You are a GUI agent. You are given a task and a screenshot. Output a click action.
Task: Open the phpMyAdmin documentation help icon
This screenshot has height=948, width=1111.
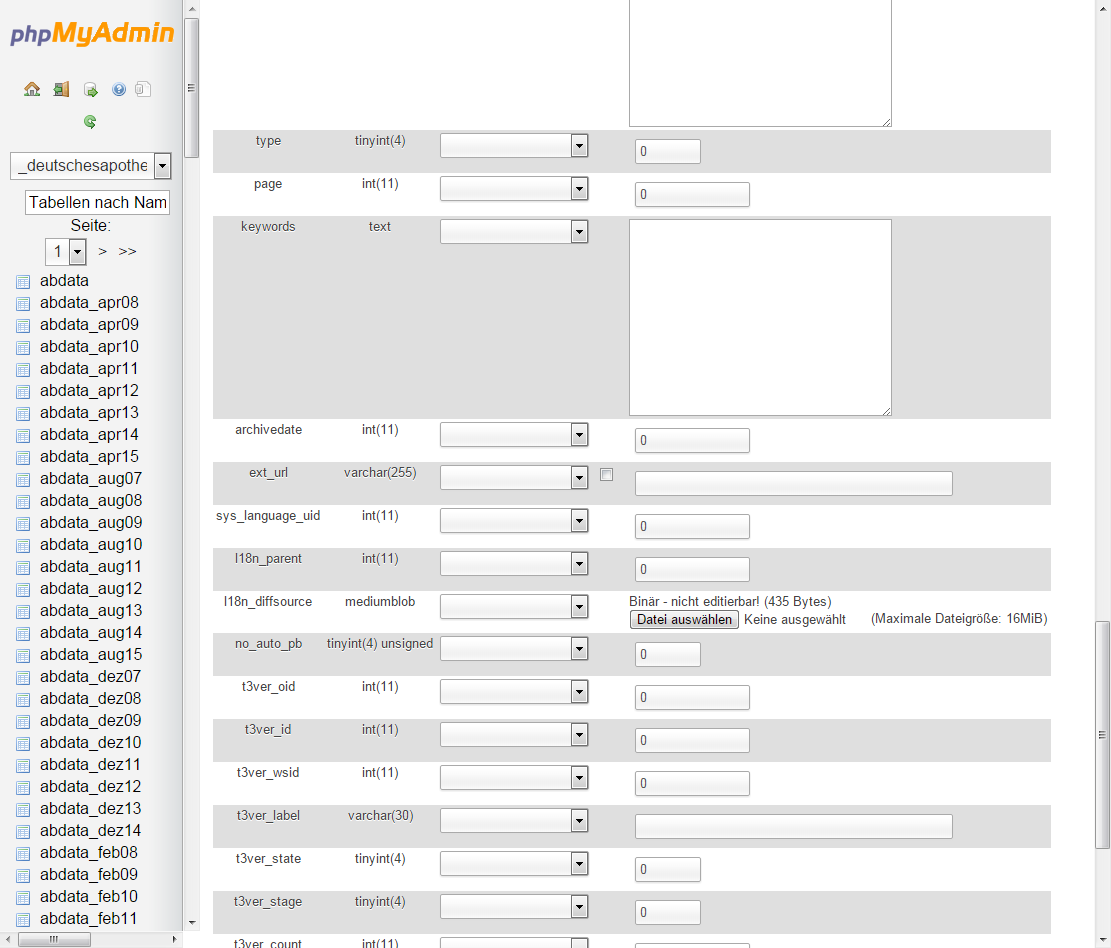[119, 90]
